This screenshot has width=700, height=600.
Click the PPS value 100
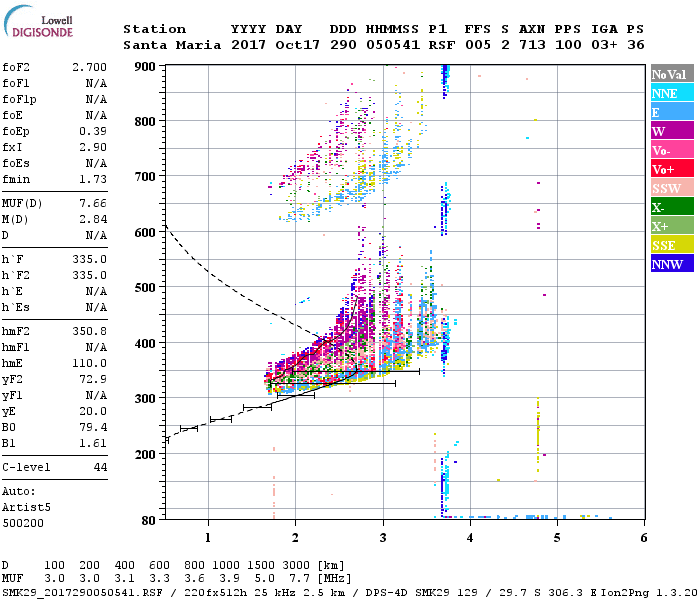(x=568, y=45)
